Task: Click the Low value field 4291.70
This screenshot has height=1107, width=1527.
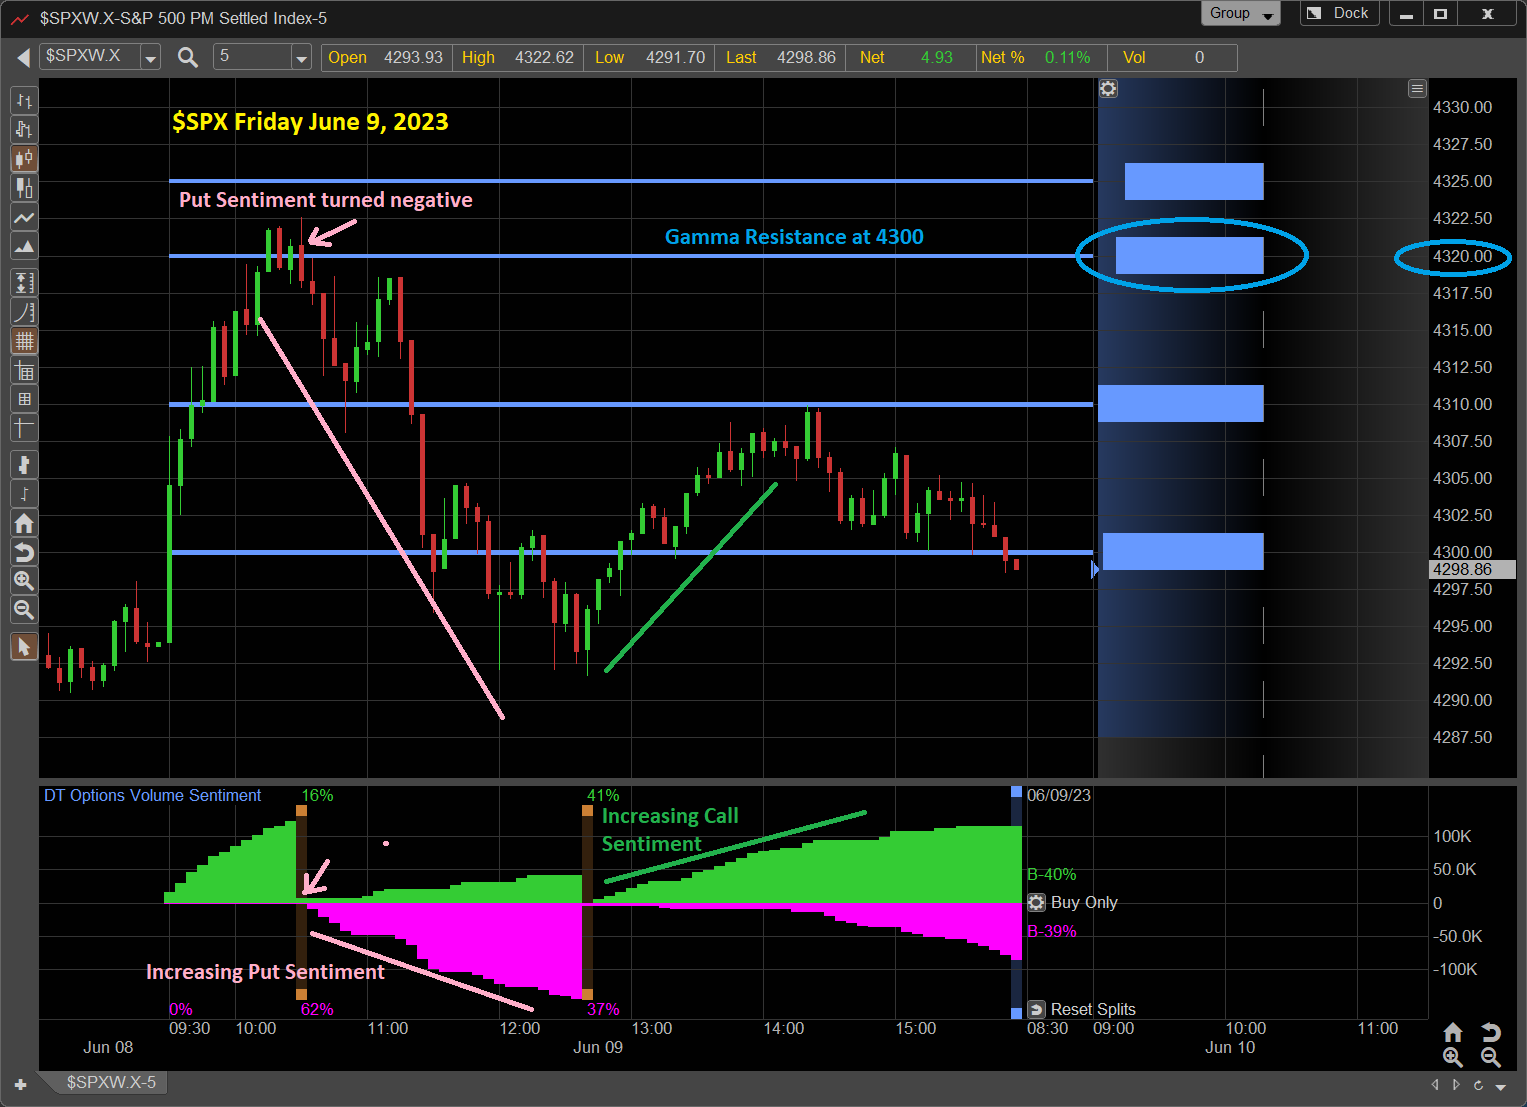Action: (x=675, y=58)
